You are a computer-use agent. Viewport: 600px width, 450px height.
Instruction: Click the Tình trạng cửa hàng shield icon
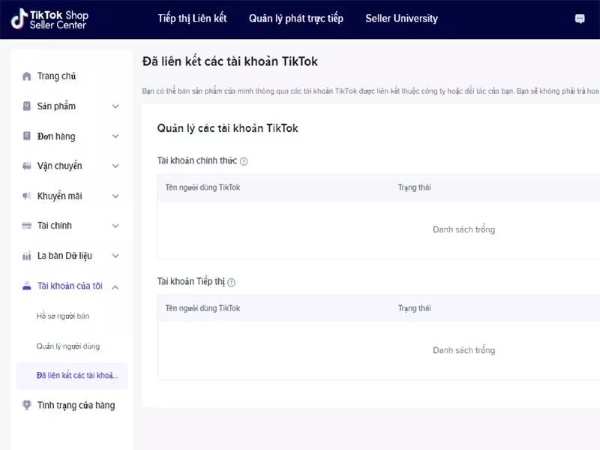tap(27, 404)
